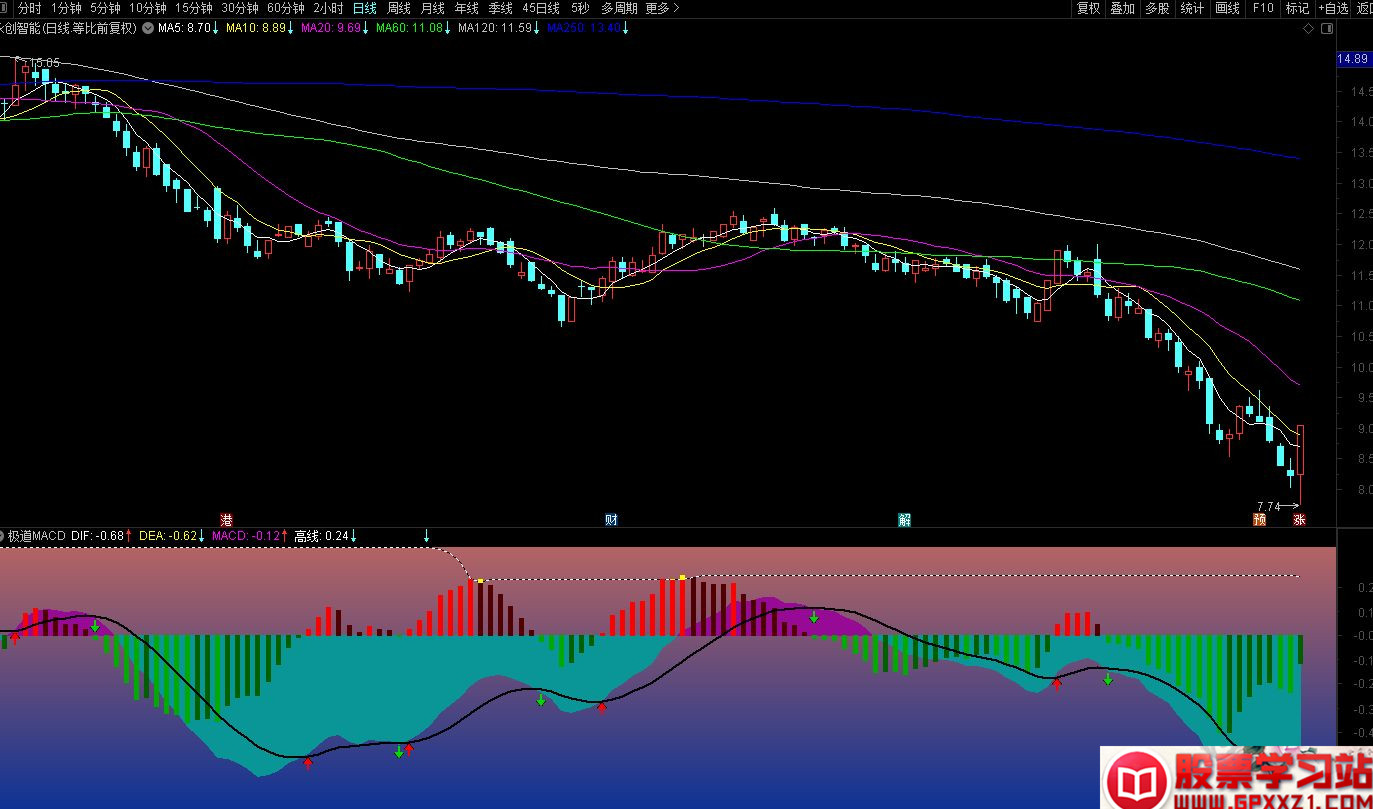Click the MA250 moving average label
Image resolution: width=1373 pixels, height=809 pixels.
[583, 28]
